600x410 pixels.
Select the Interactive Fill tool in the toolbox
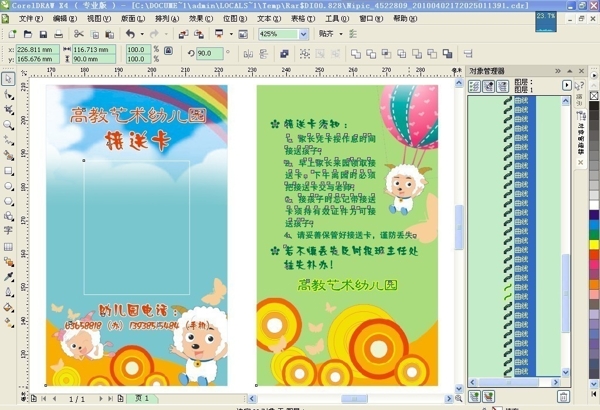(8, 322)
